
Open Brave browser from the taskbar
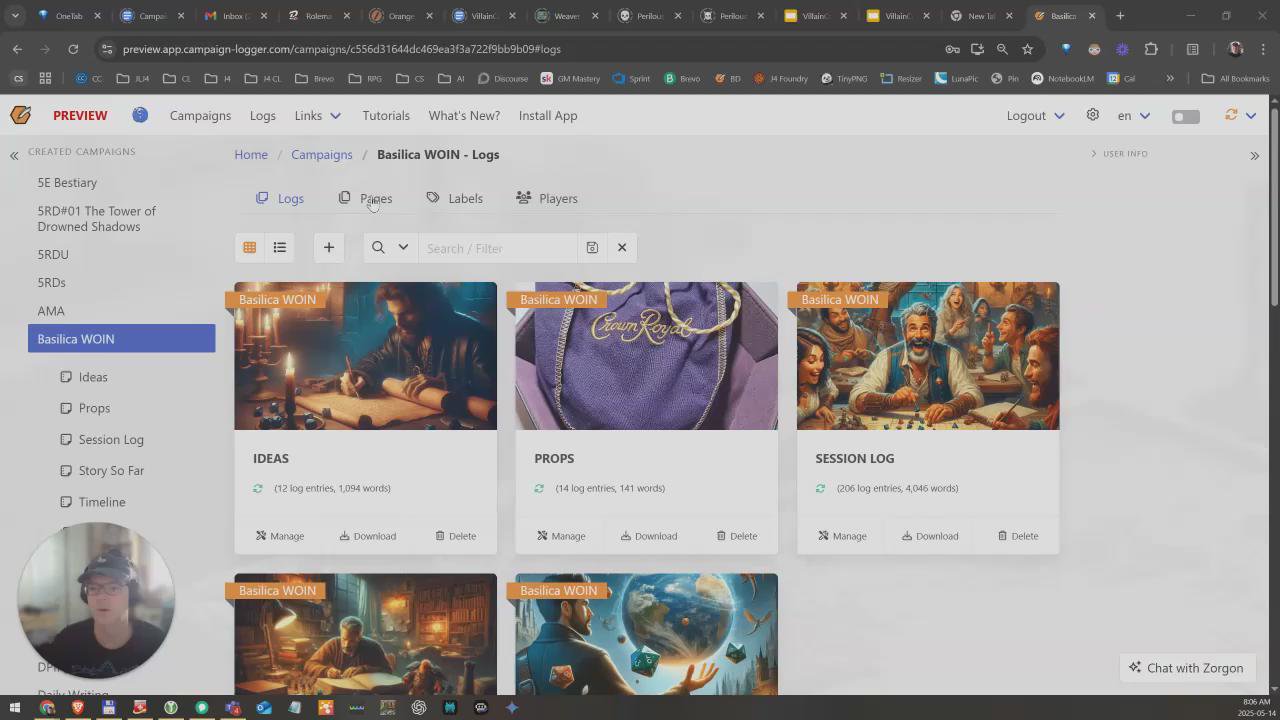tap(77, 707)
